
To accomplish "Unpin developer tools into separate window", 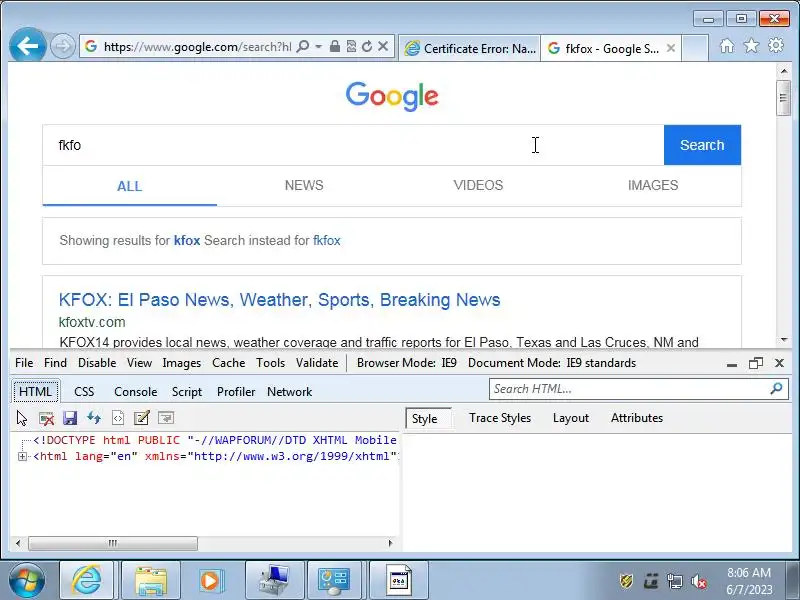I will click(x=756, y=363).
